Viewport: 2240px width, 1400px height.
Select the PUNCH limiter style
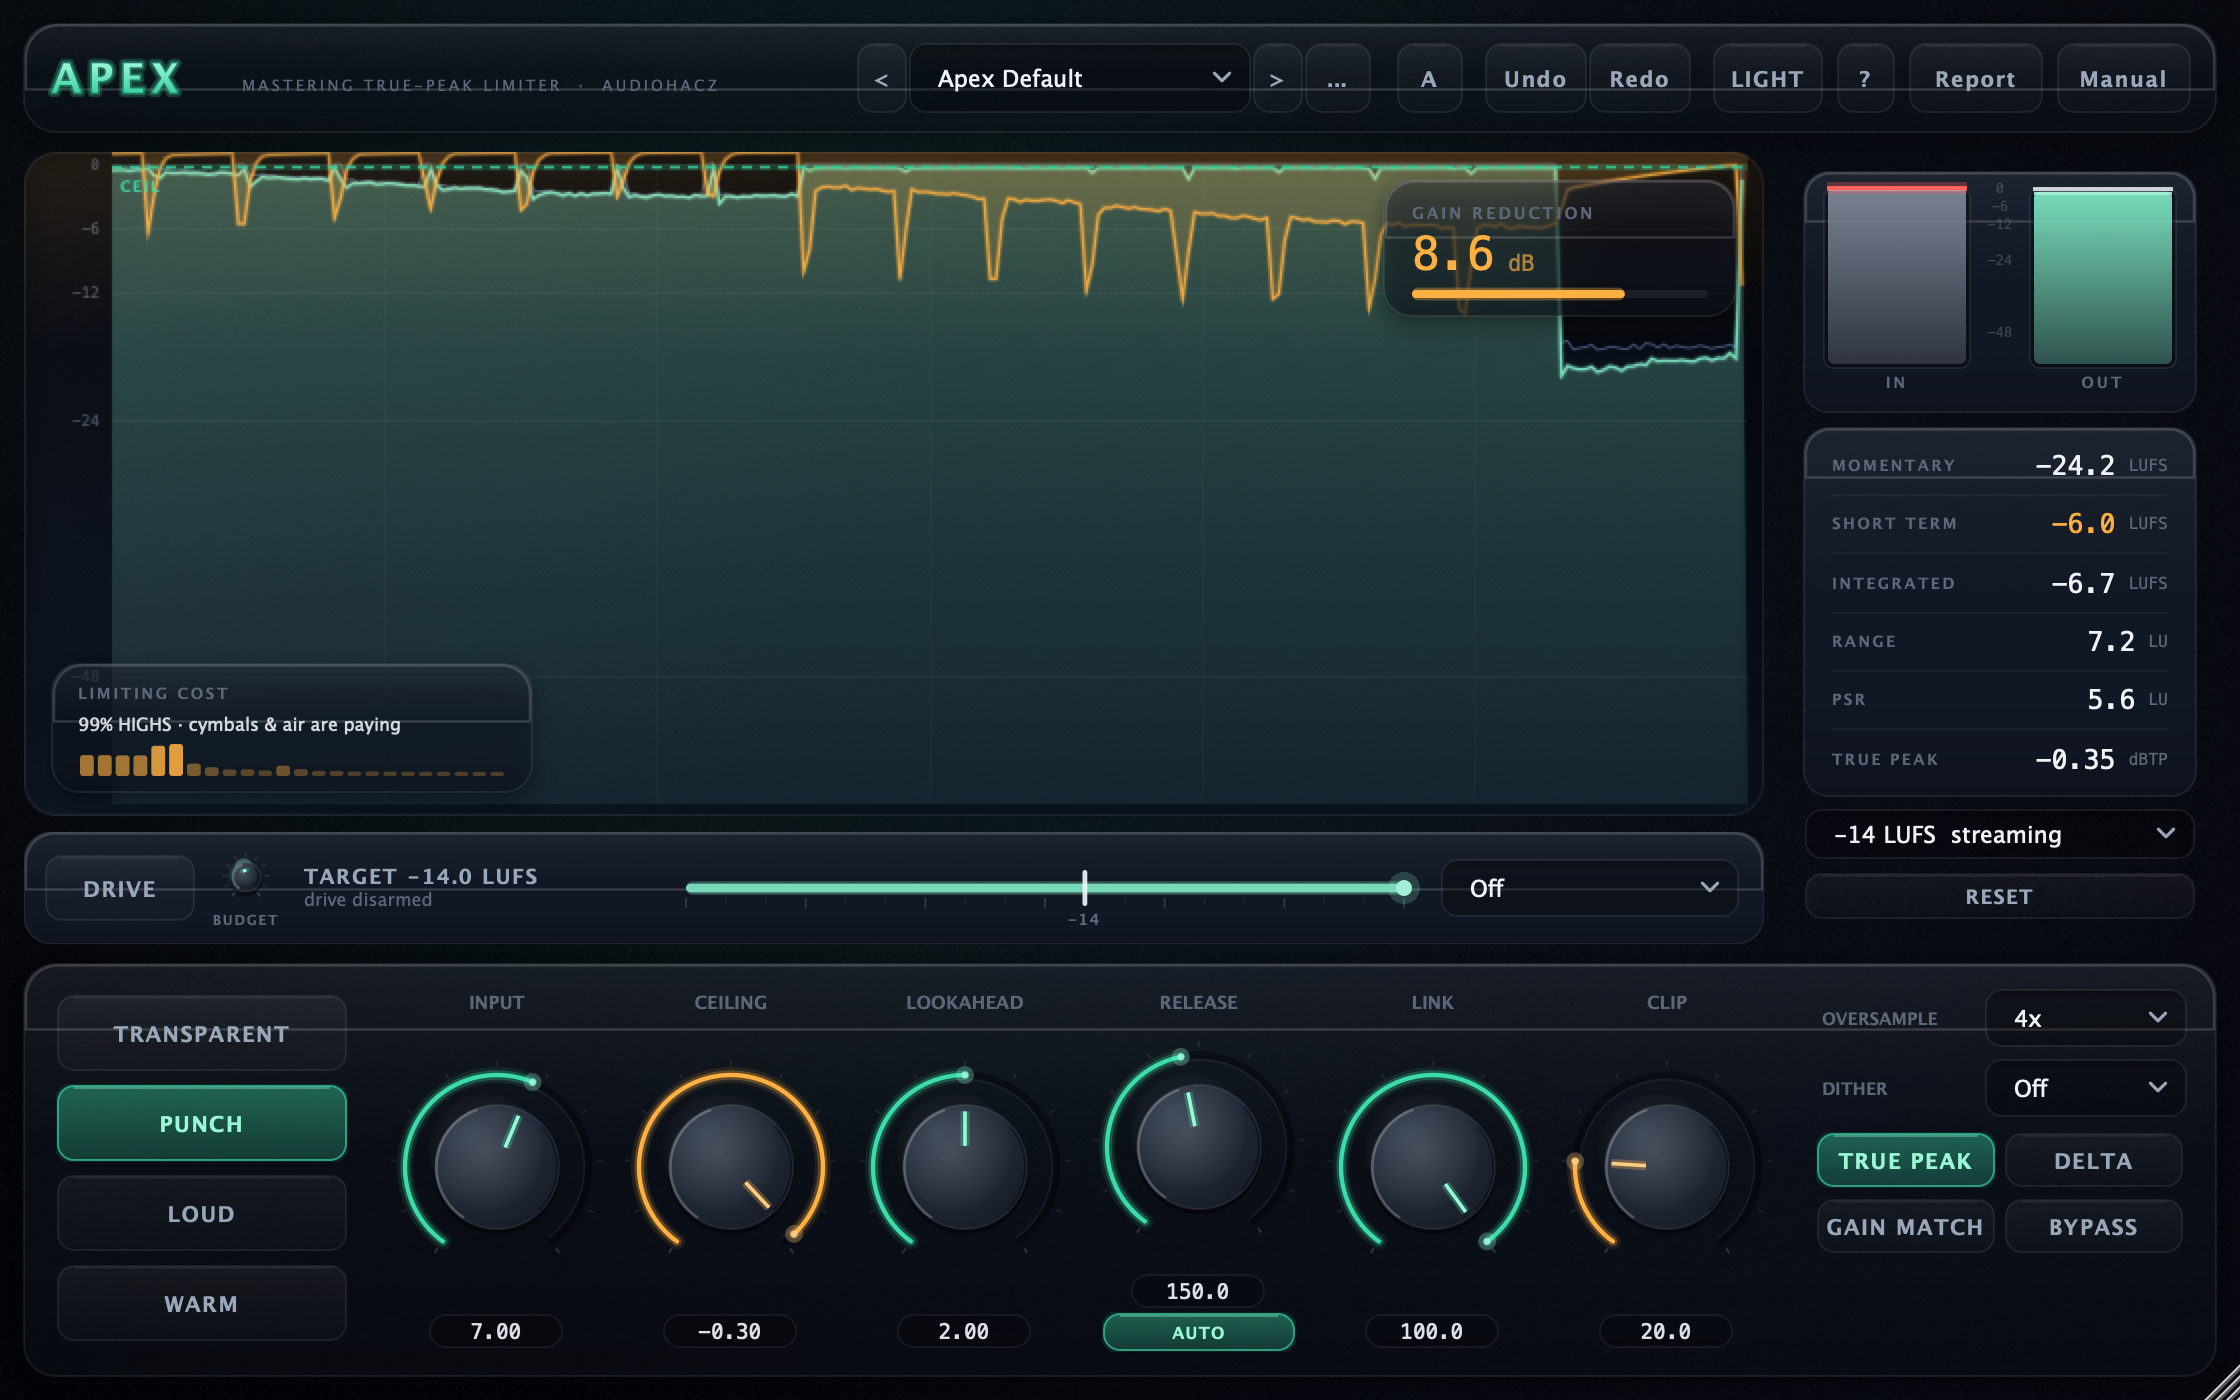click(202, 1124)
